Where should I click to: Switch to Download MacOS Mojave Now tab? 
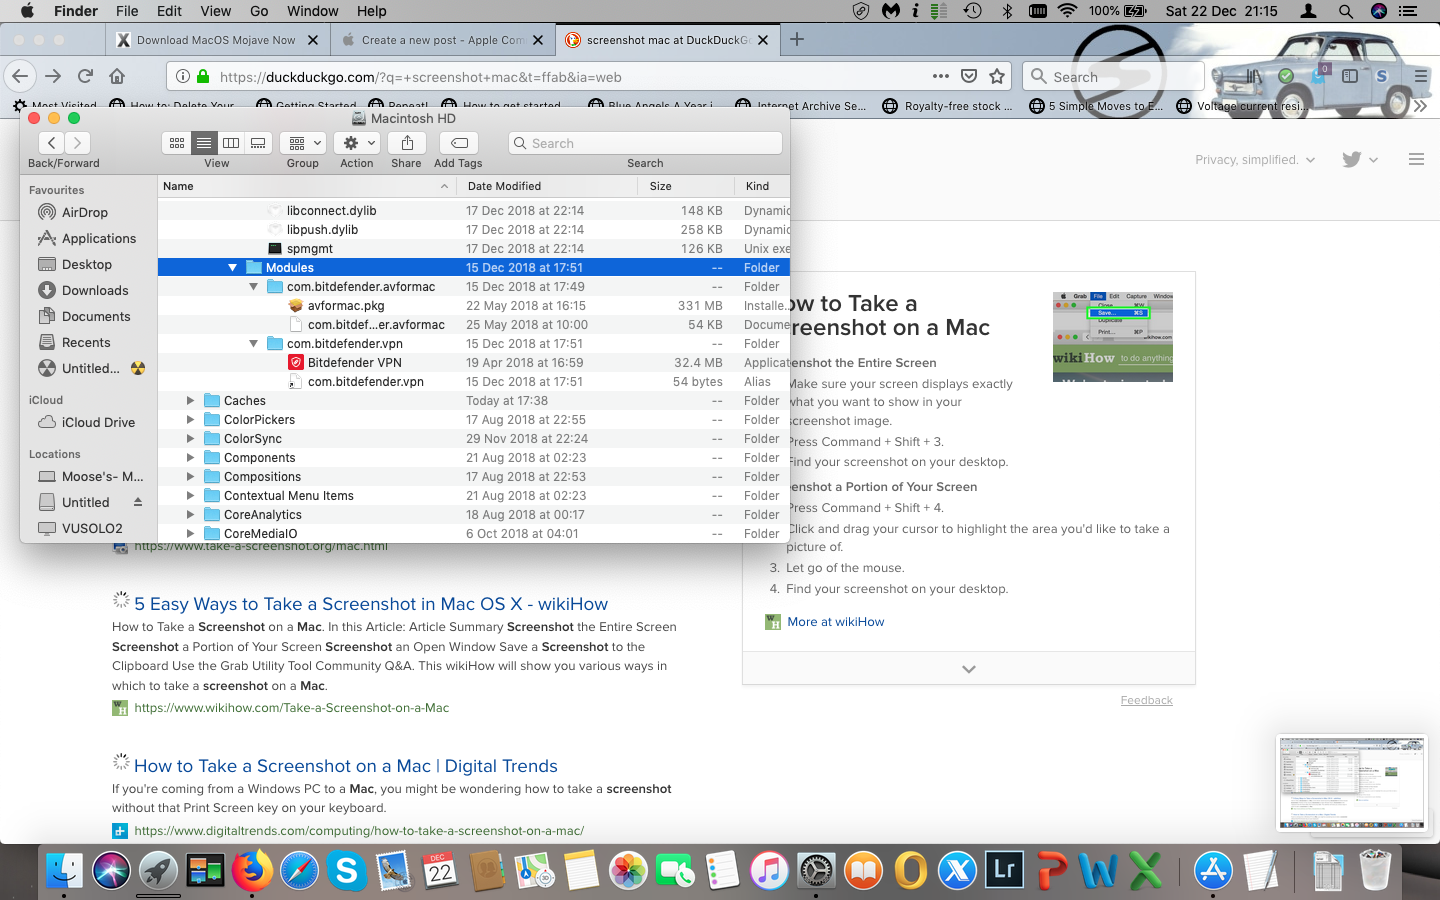216,40
